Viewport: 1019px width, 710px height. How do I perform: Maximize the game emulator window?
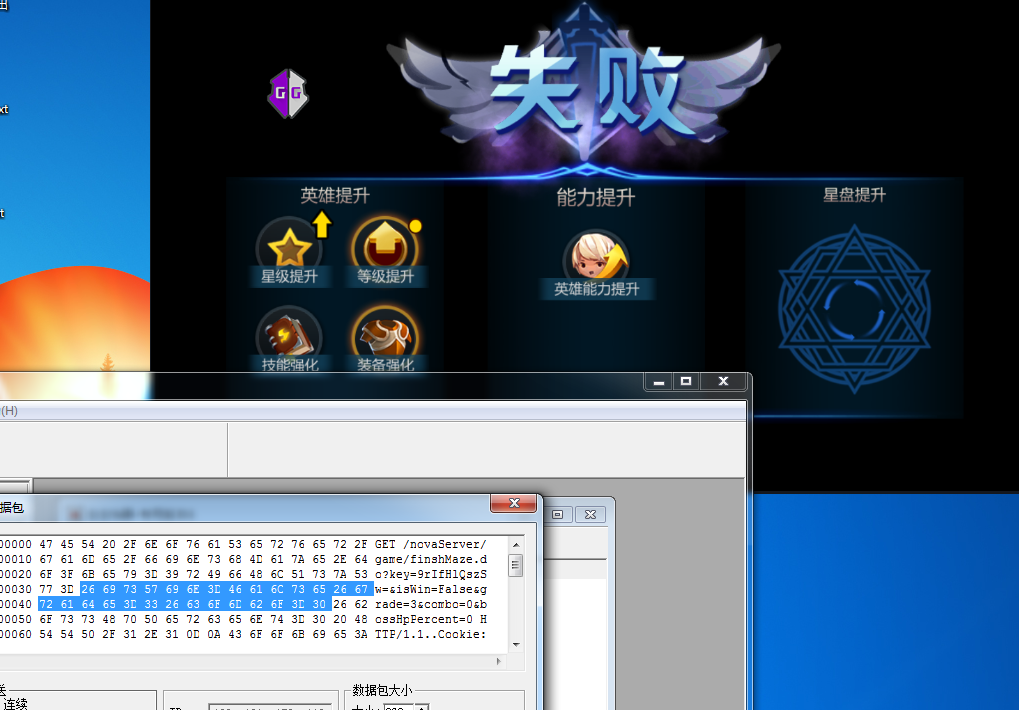(686, 381)
